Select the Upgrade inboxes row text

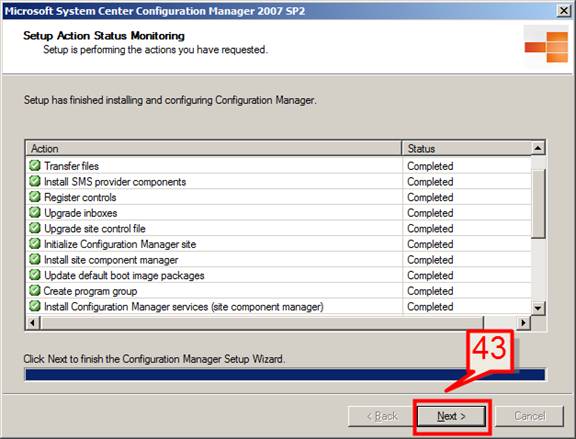click(81, 213)
